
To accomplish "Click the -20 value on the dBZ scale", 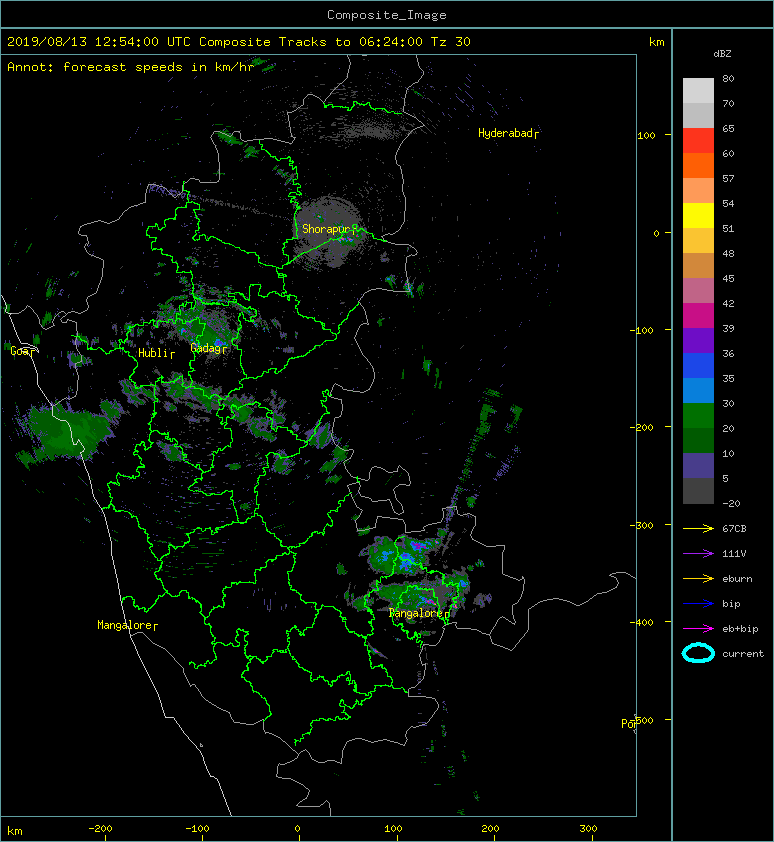I will pyautogui.click(x=731, y=504).
